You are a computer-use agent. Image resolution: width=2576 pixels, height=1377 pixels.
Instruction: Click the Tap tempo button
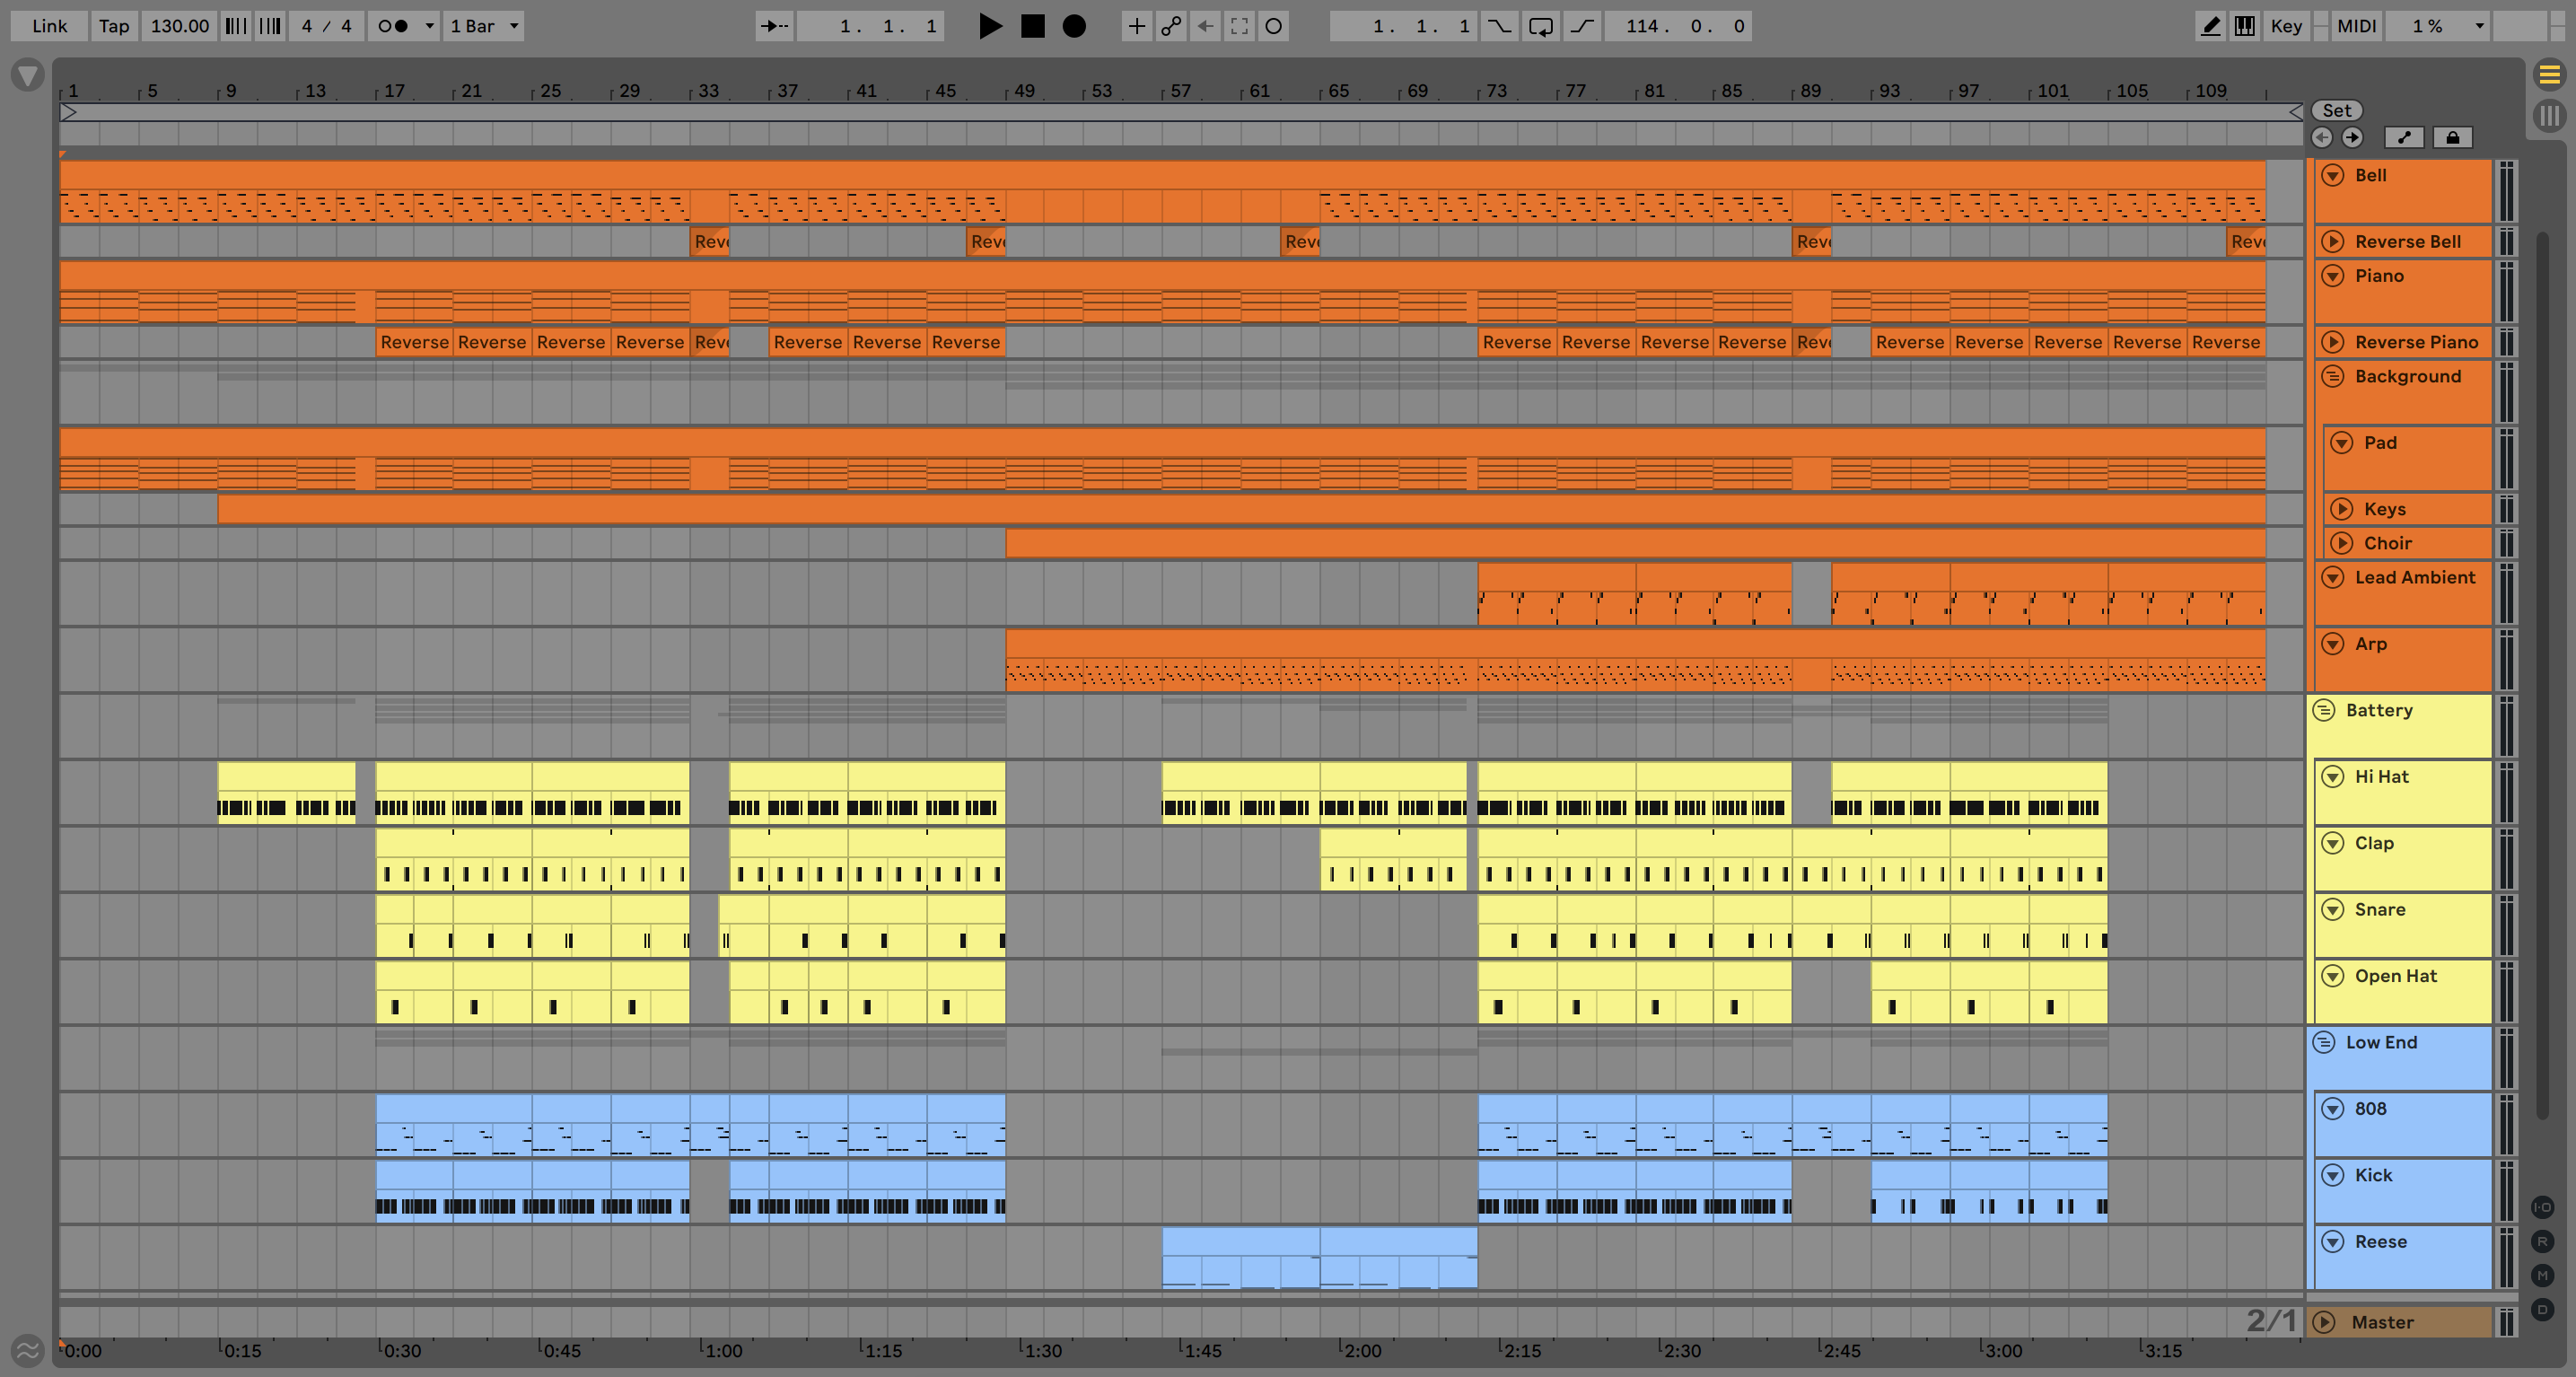[114, 26]
